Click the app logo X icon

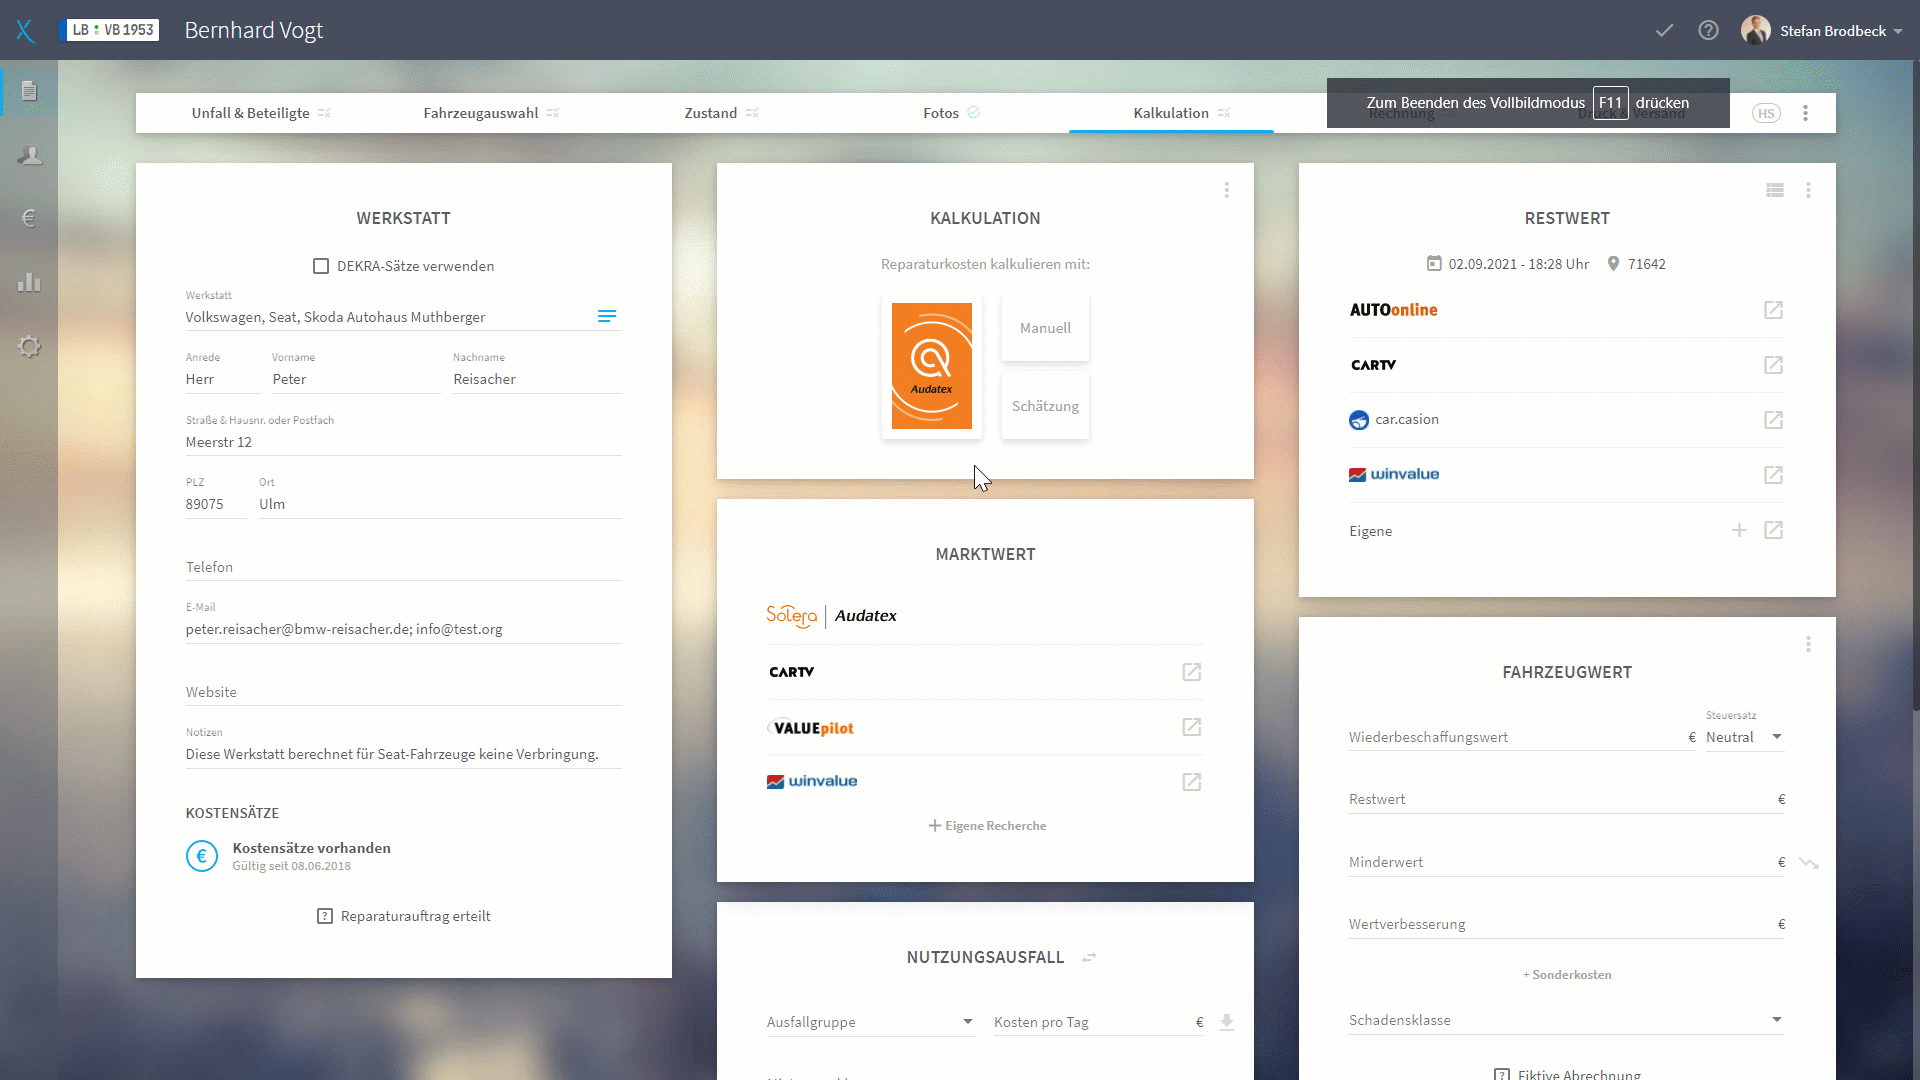coord(25,31)
